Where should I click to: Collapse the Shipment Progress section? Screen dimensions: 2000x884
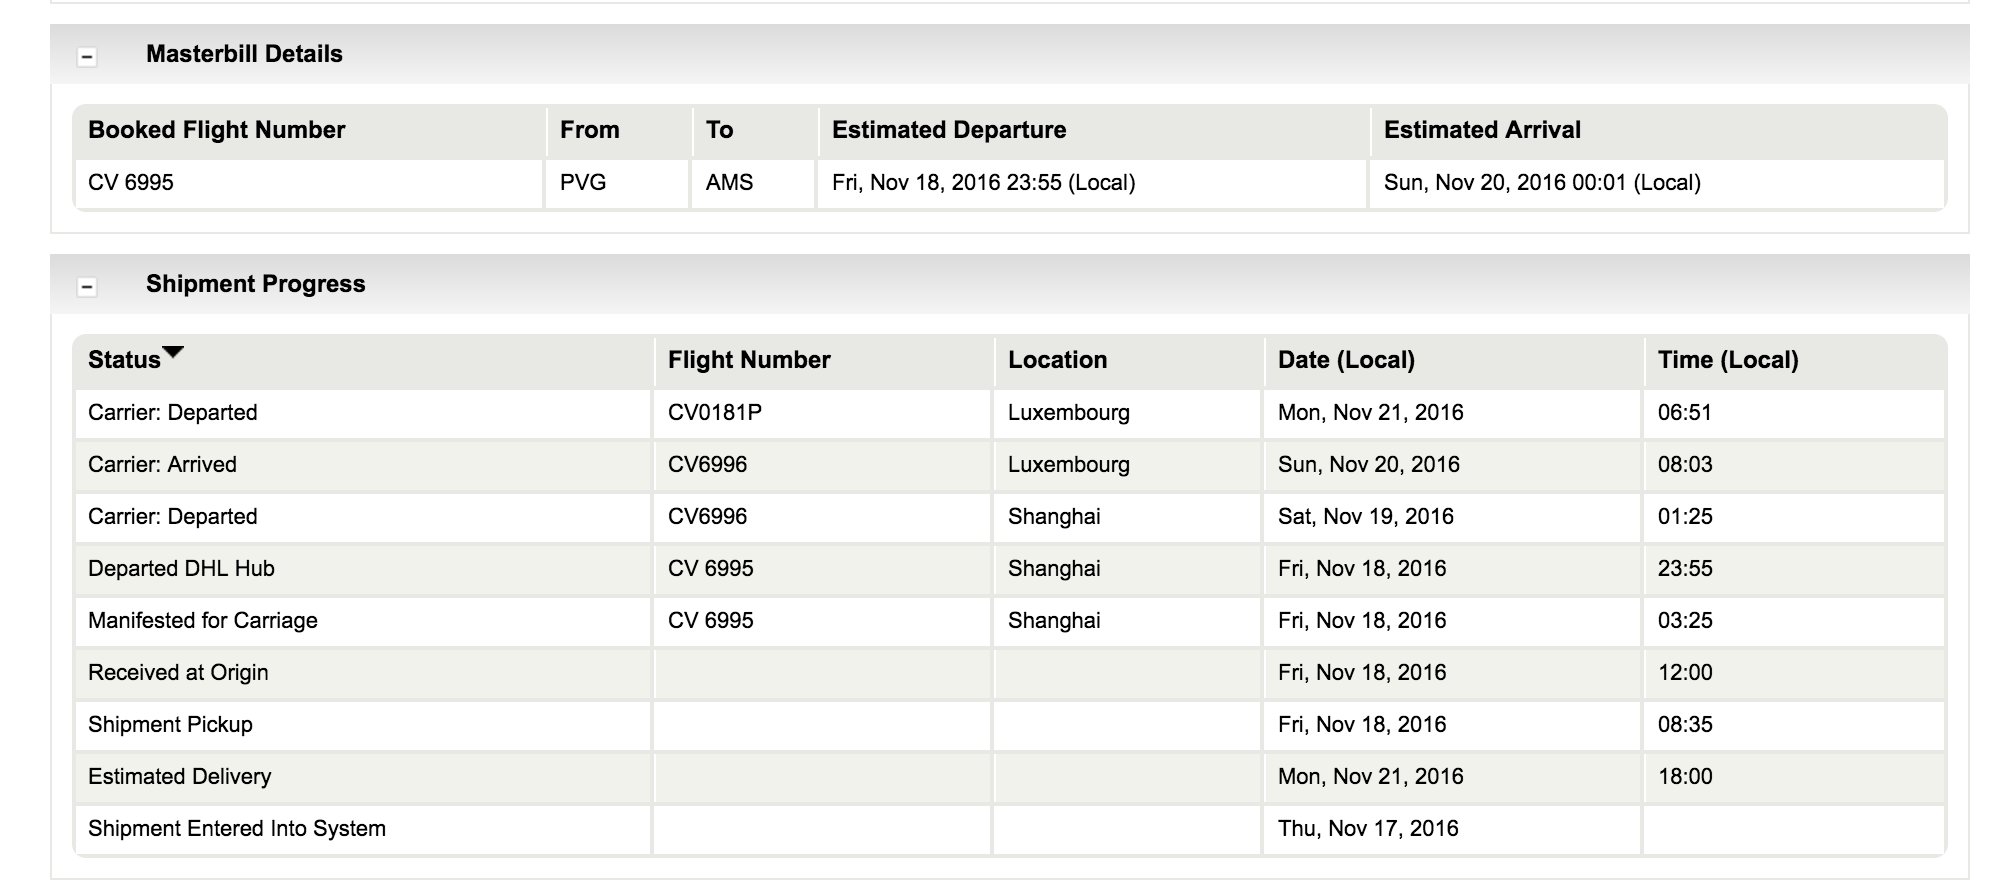87,287
